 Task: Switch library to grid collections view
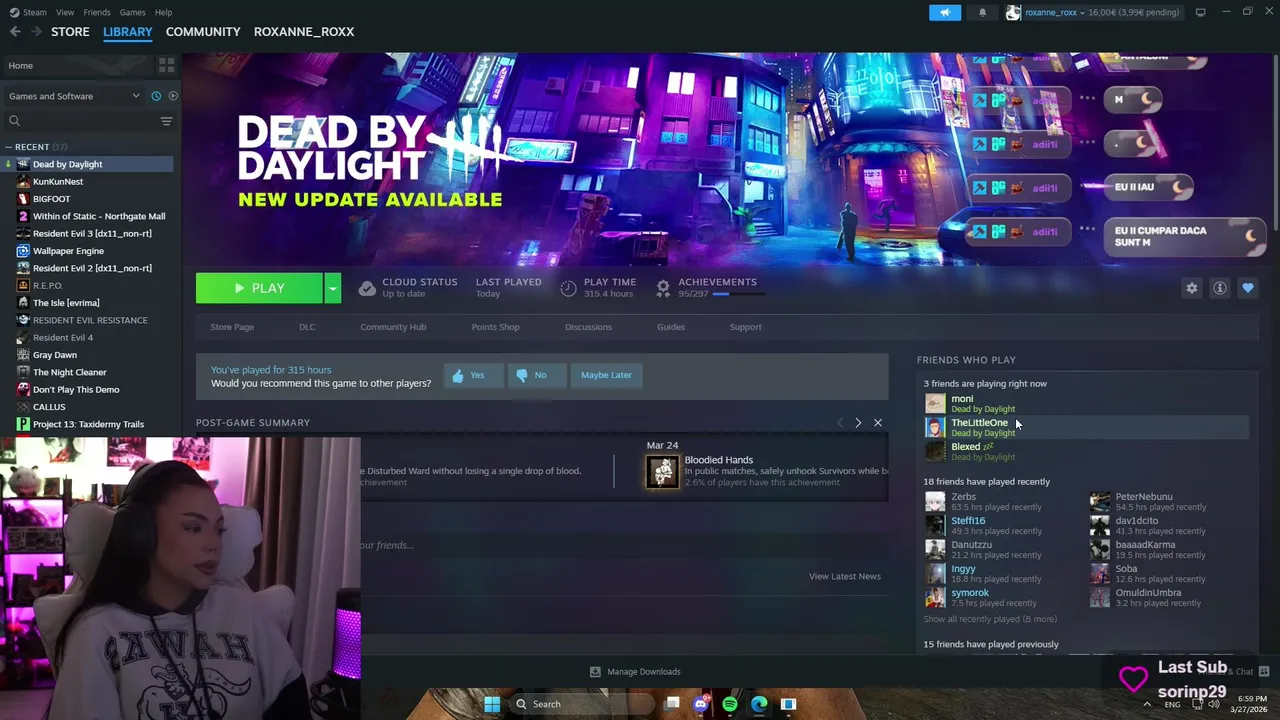(167, 65)
